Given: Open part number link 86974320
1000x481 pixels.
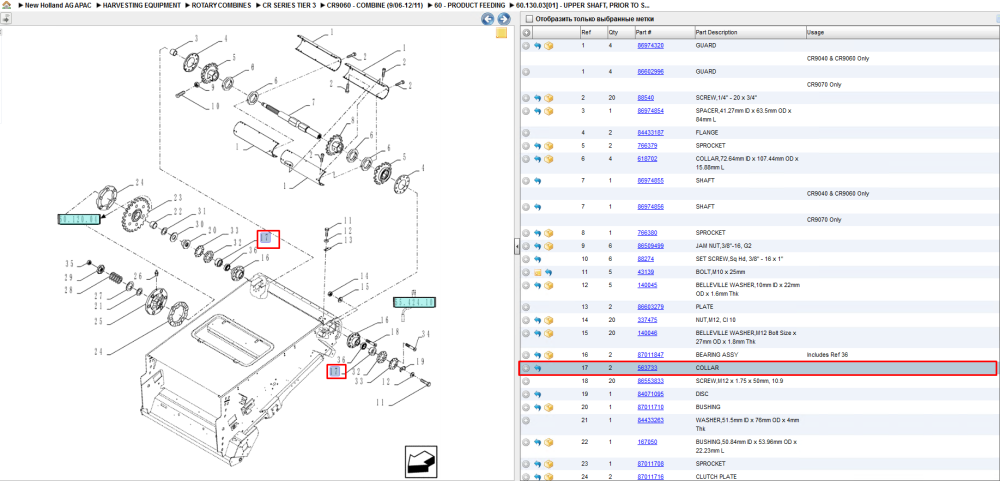Looking at the screenshot, I should (651, 46).
